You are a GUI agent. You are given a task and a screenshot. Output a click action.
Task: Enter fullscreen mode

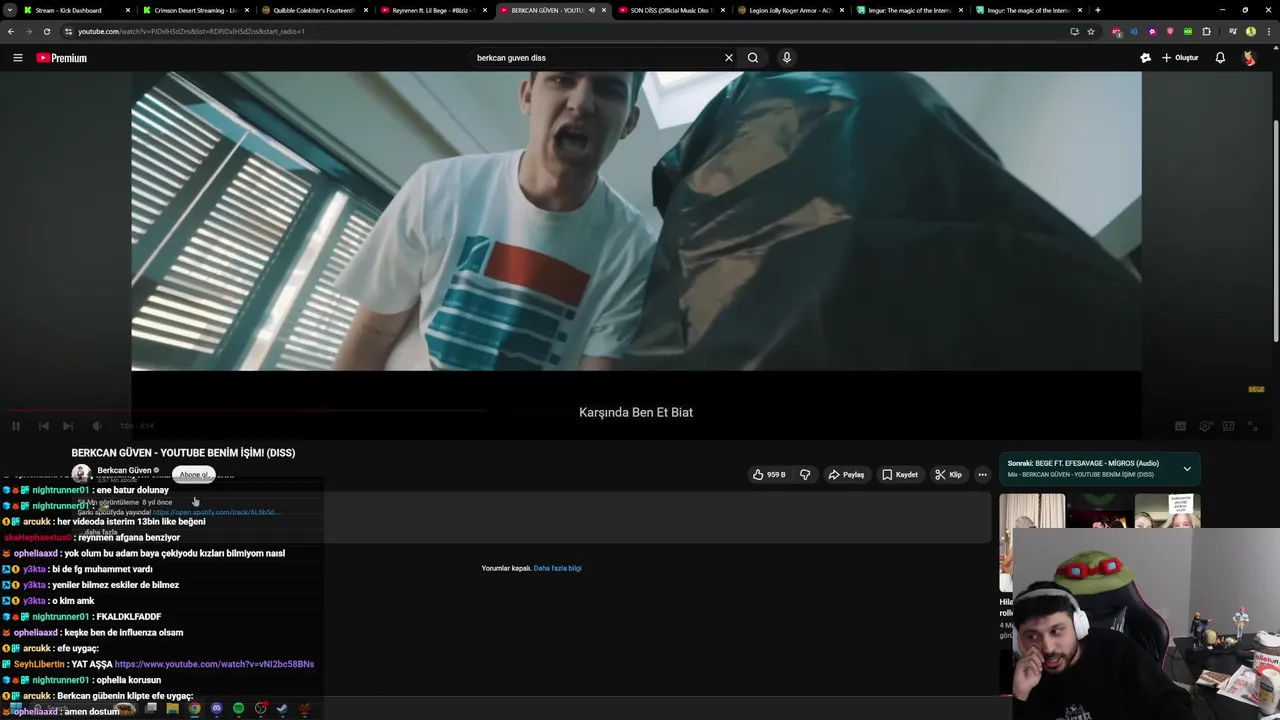(x=1253, y=426)
